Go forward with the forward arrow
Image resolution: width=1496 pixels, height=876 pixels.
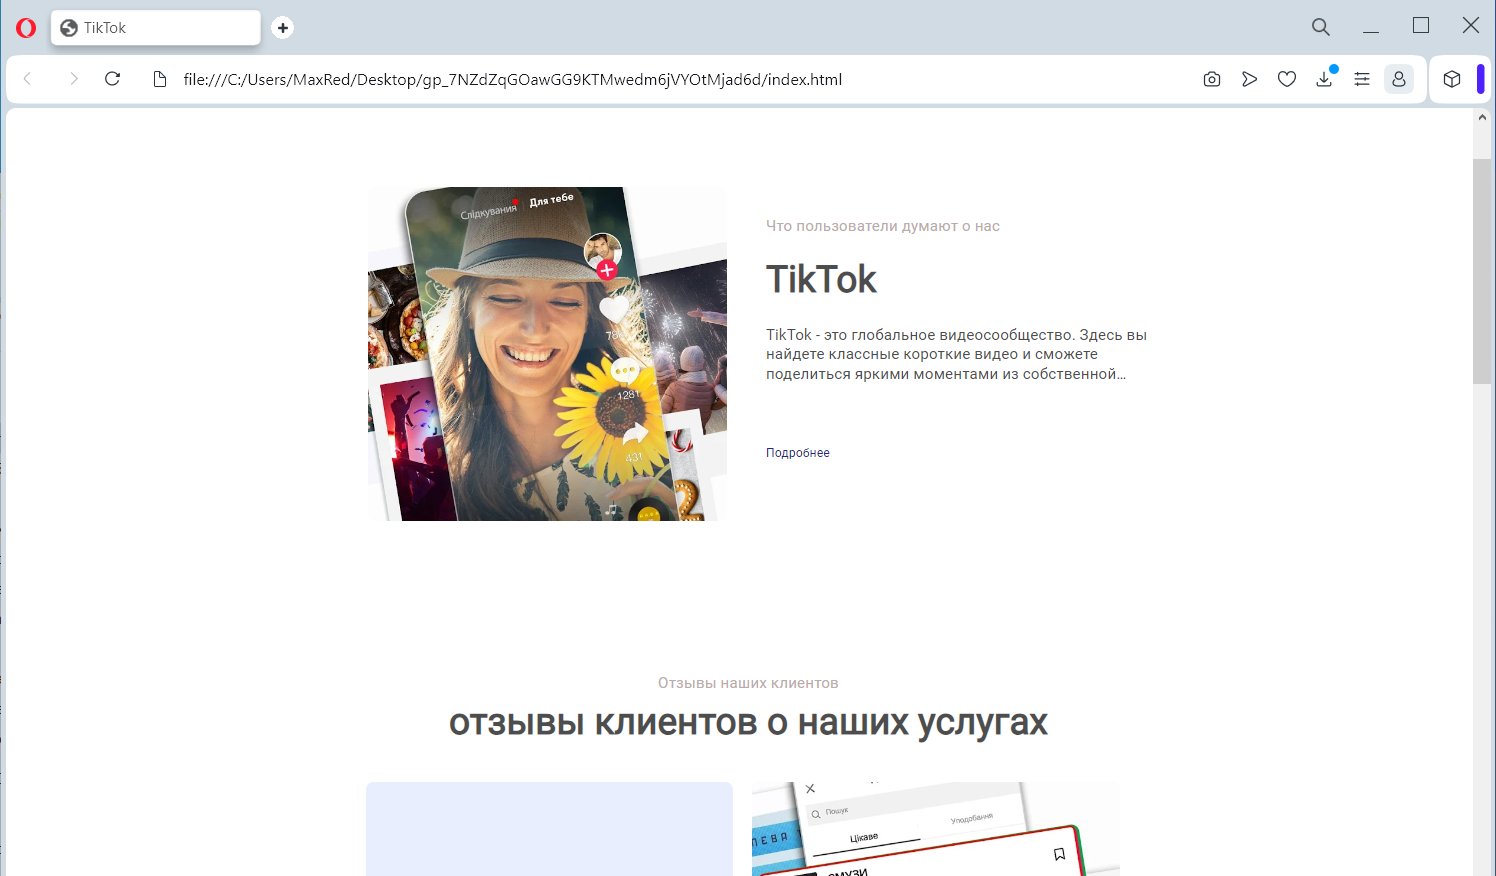tap(73, 79)
